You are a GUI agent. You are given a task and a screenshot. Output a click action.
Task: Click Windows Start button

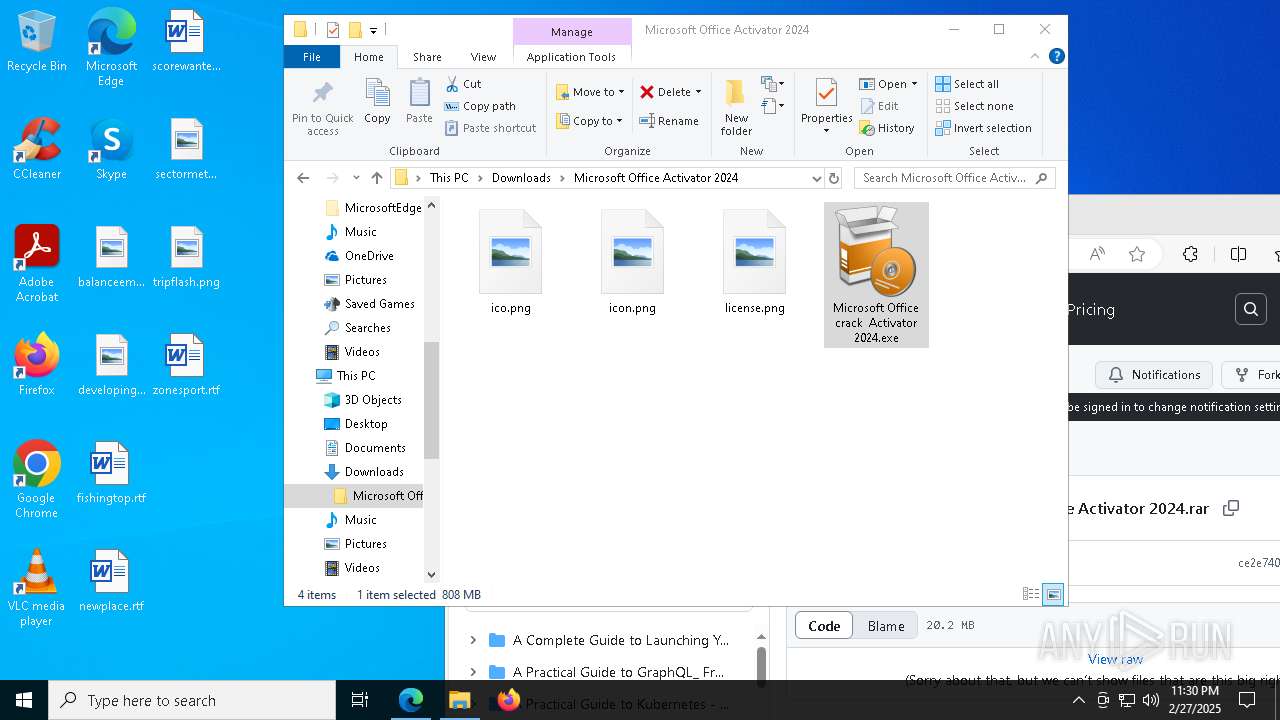[x=24, y=700]
